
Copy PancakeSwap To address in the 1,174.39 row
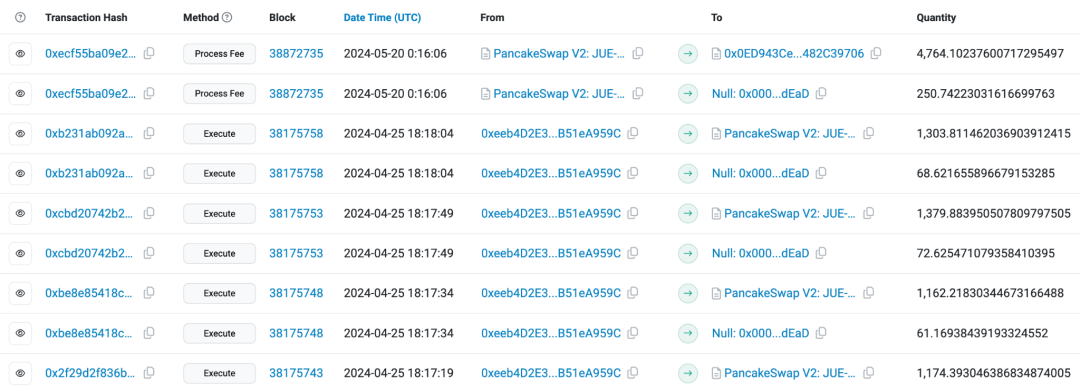point(869,373)
